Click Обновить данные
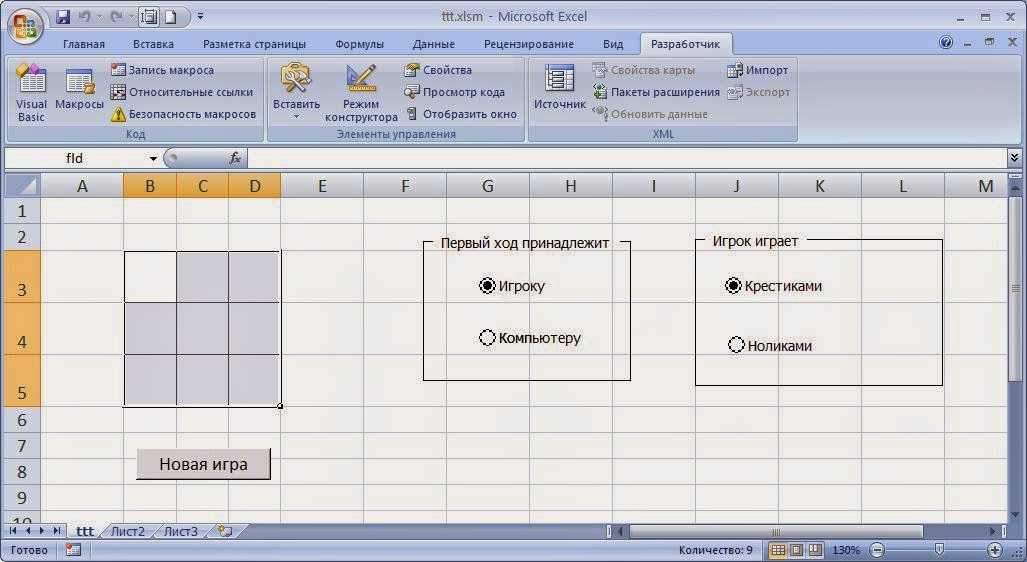Screen dimensions: 1027x562 point(650,114)
